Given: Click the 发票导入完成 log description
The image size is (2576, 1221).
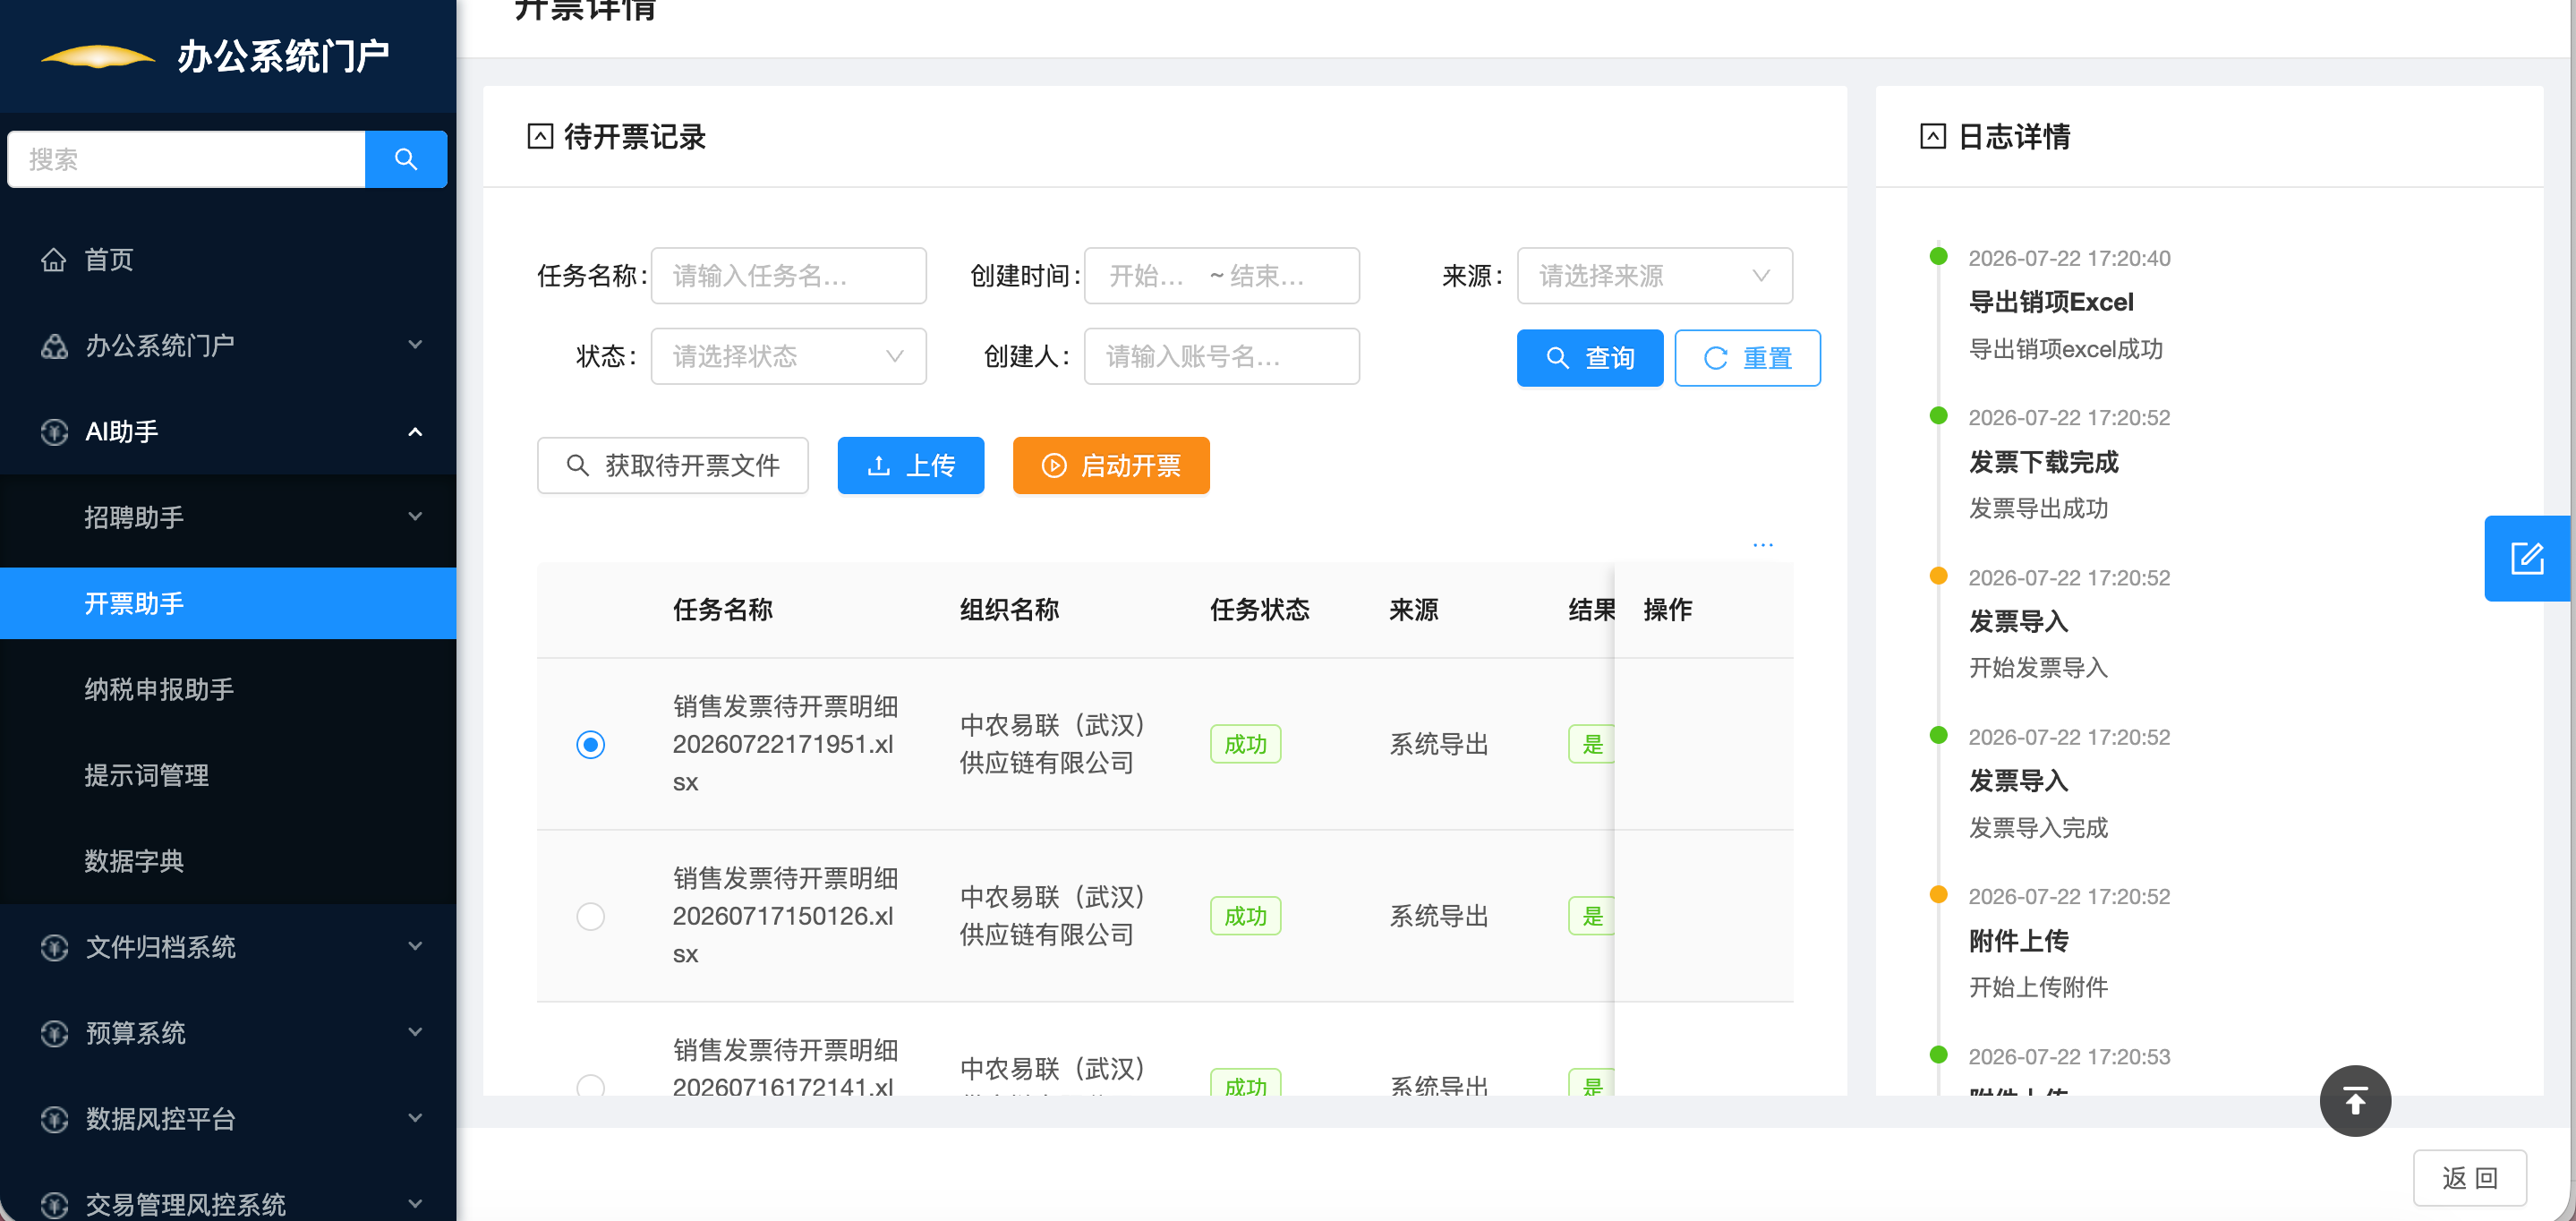Looking at the screenshot, I should [x=2038, y=828].
